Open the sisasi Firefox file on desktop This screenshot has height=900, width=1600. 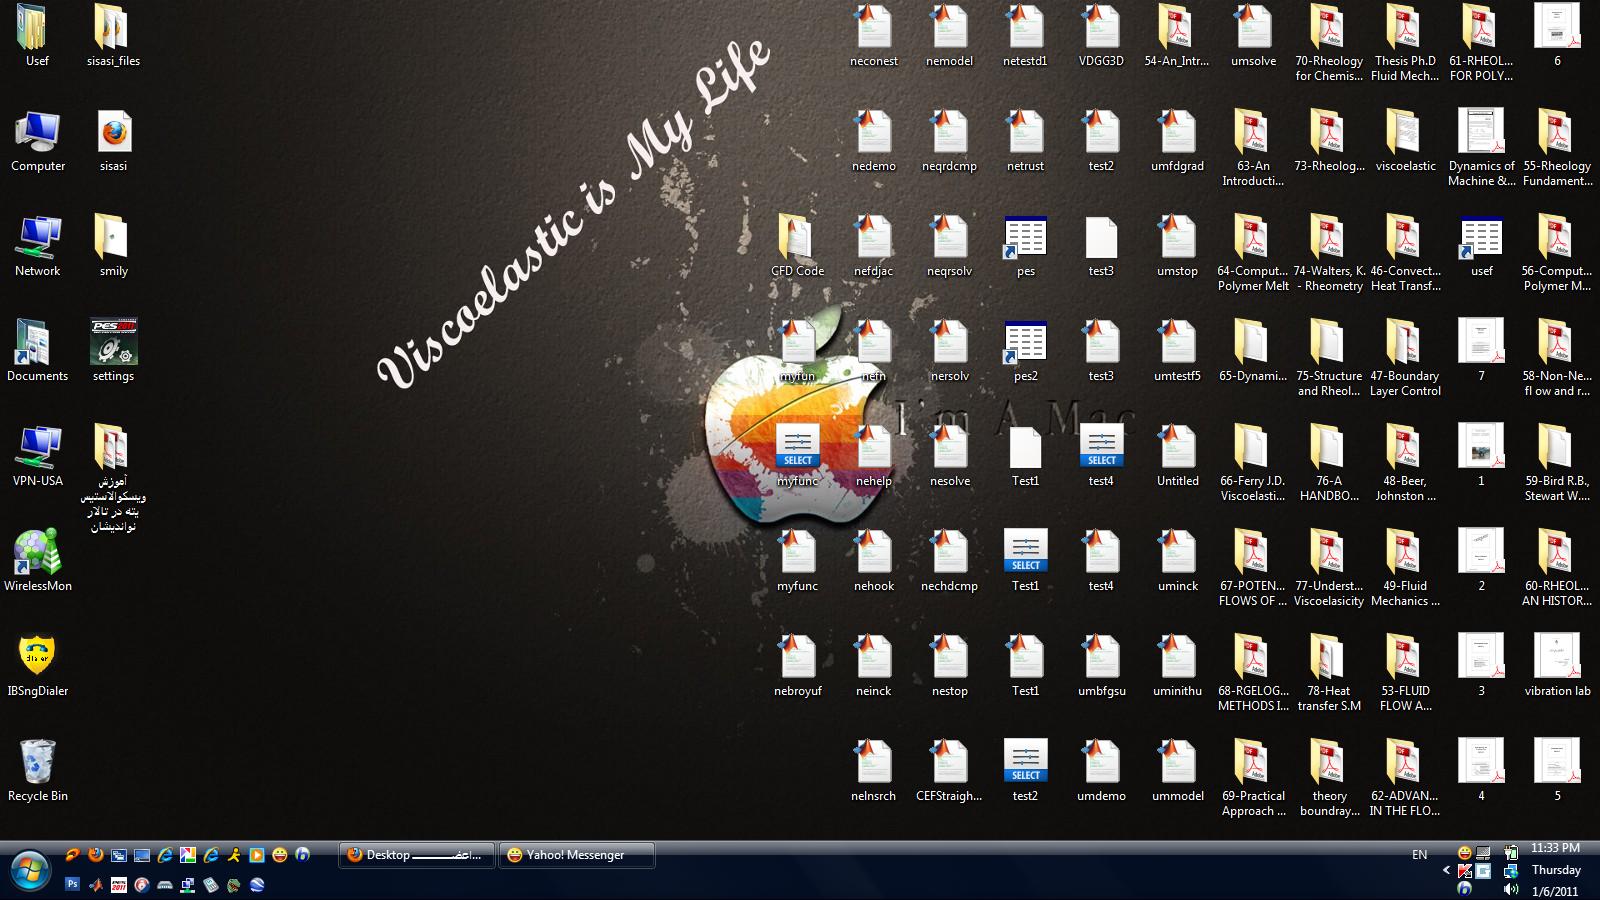113,135
